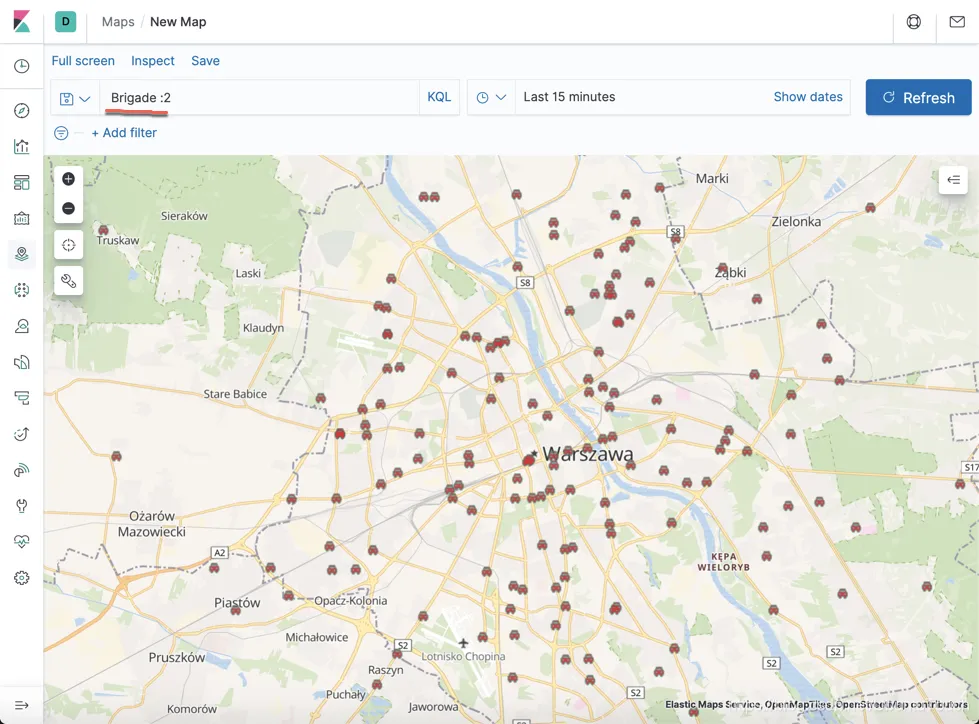Click the Zielonka map label
Screen dimensions: 979x724
(x=796, y=222)
